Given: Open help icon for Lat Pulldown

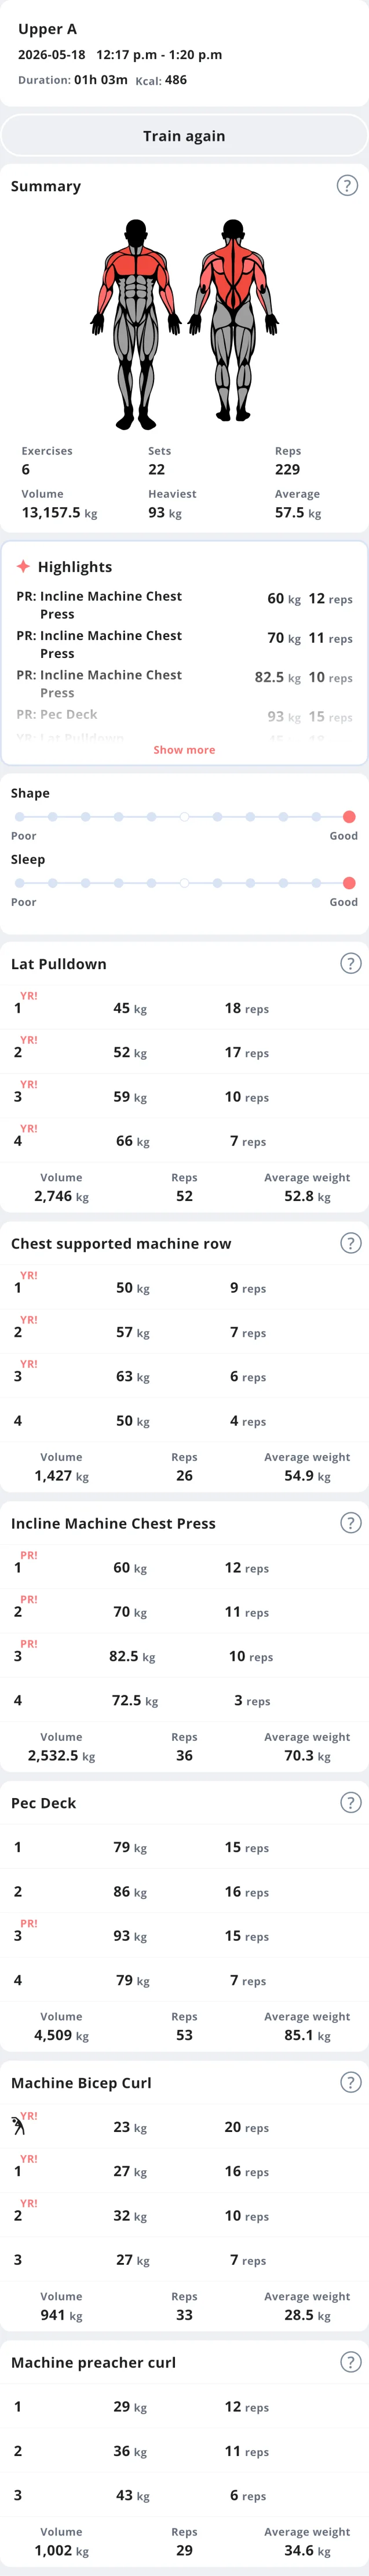Looking at the screenshot, I should 350,963.
